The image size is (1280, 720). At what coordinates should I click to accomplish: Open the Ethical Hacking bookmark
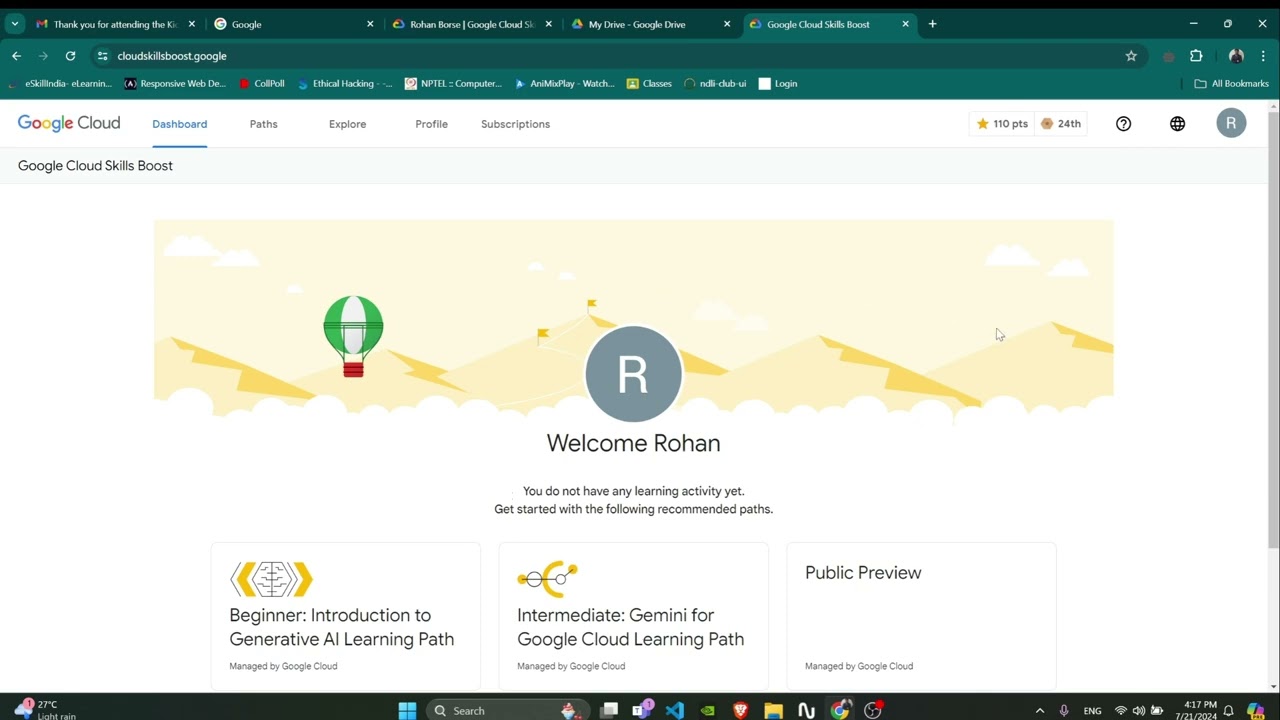(345, 84)
